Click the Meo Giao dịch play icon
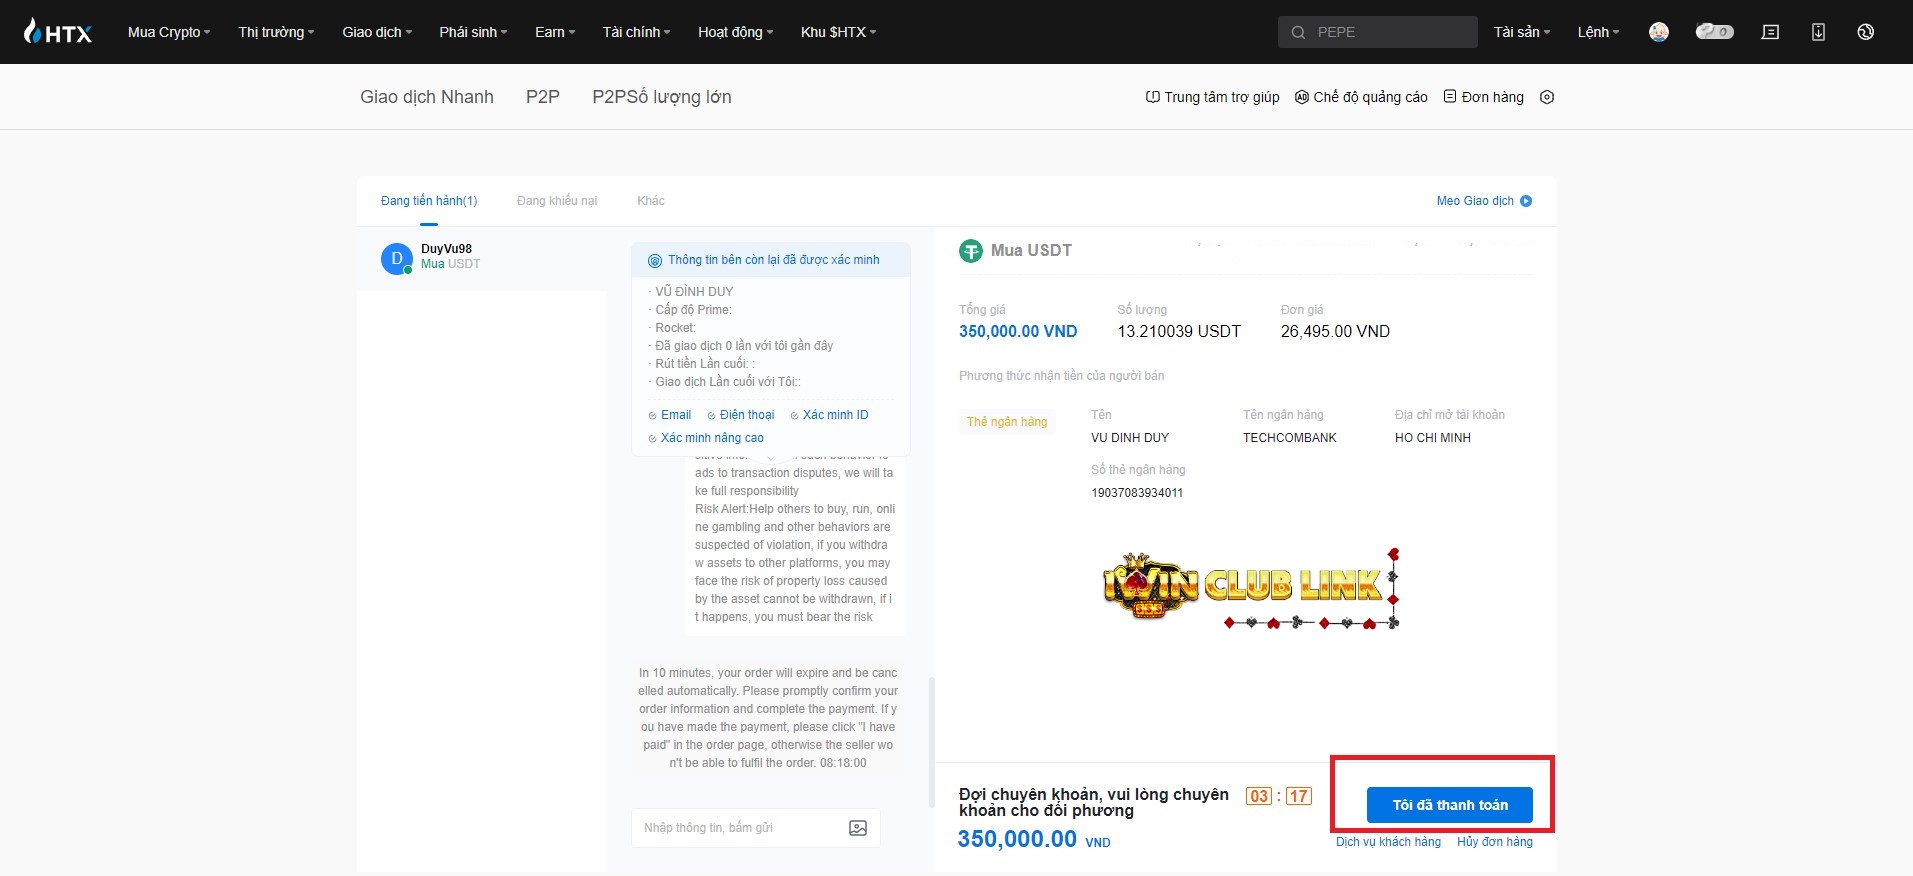1913x876 pixels. pyautogui.click(x=1526, y=201)
